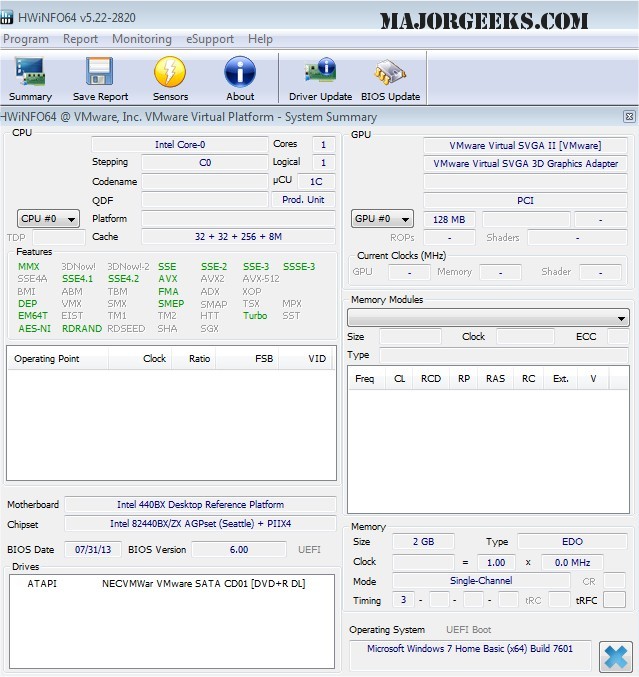The width and height of the screenshot is (639, 677).
Task: Close System Summary panel via small X
Action: [x=630, y=117]
